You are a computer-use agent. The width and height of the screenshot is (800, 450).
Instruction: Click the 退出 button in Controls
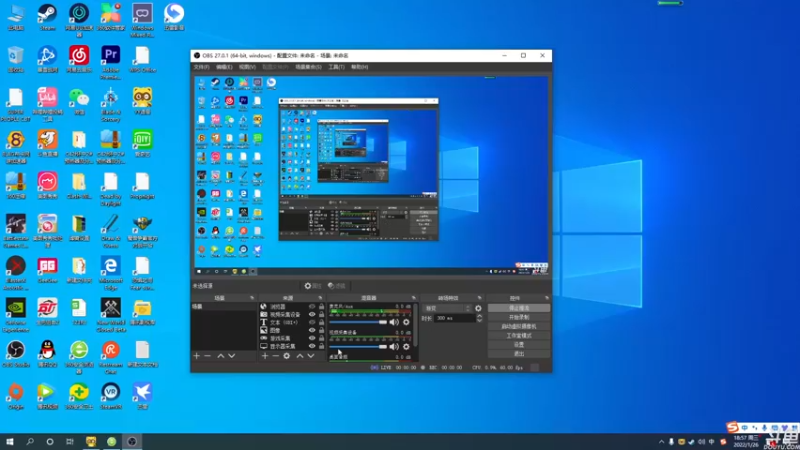[x=519, y=354]
